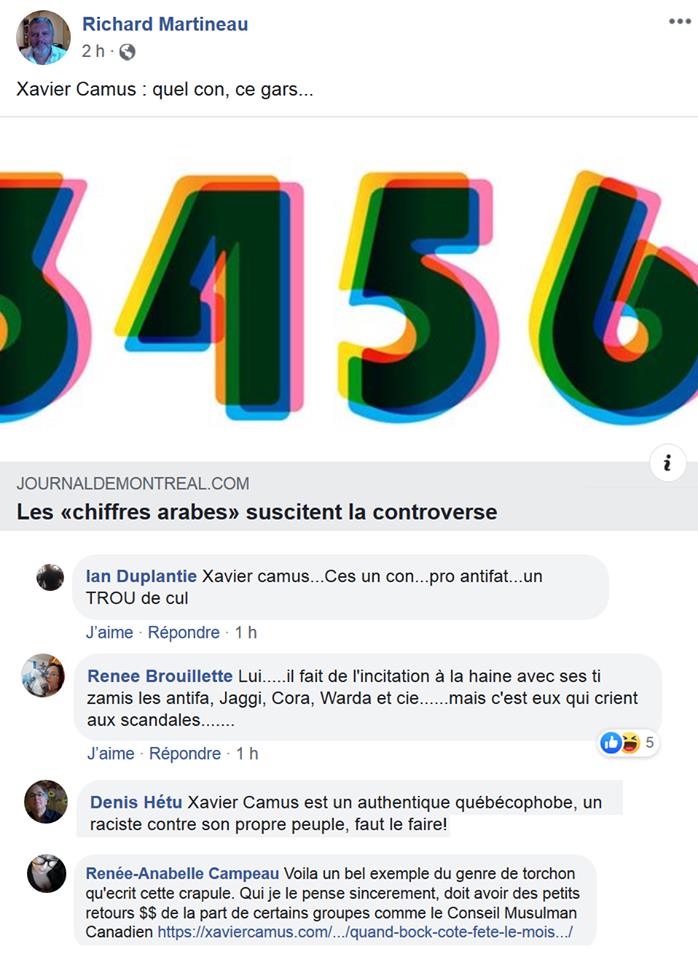Reply to Ian Duplantie's comment
This screenshot has height=960, width=698.
click(184, 632)
